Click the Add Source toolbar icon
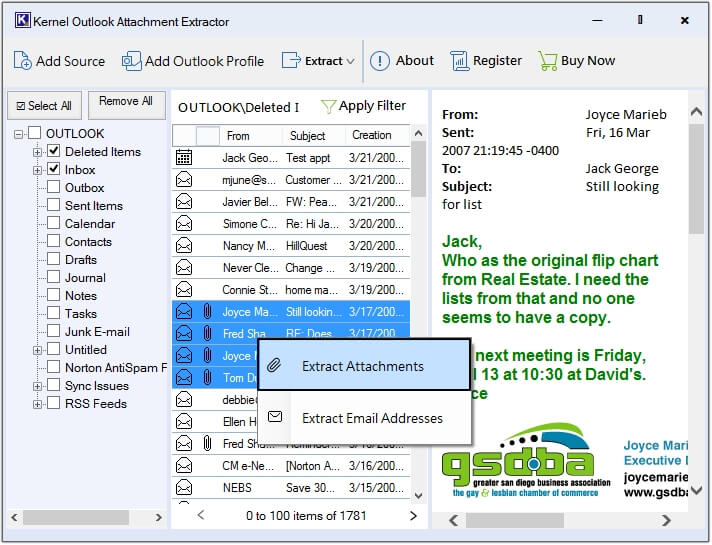 (22, 60)
